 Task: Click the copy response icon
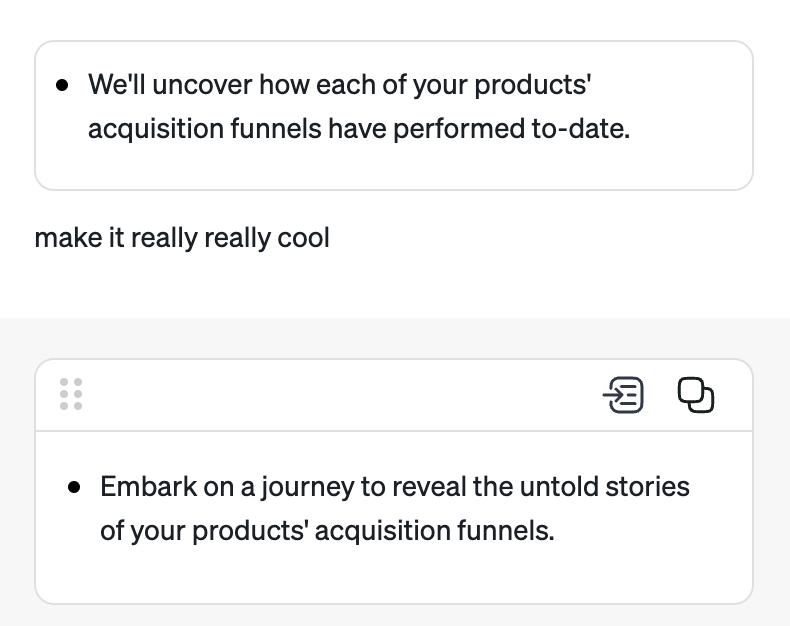pos(696,395)
